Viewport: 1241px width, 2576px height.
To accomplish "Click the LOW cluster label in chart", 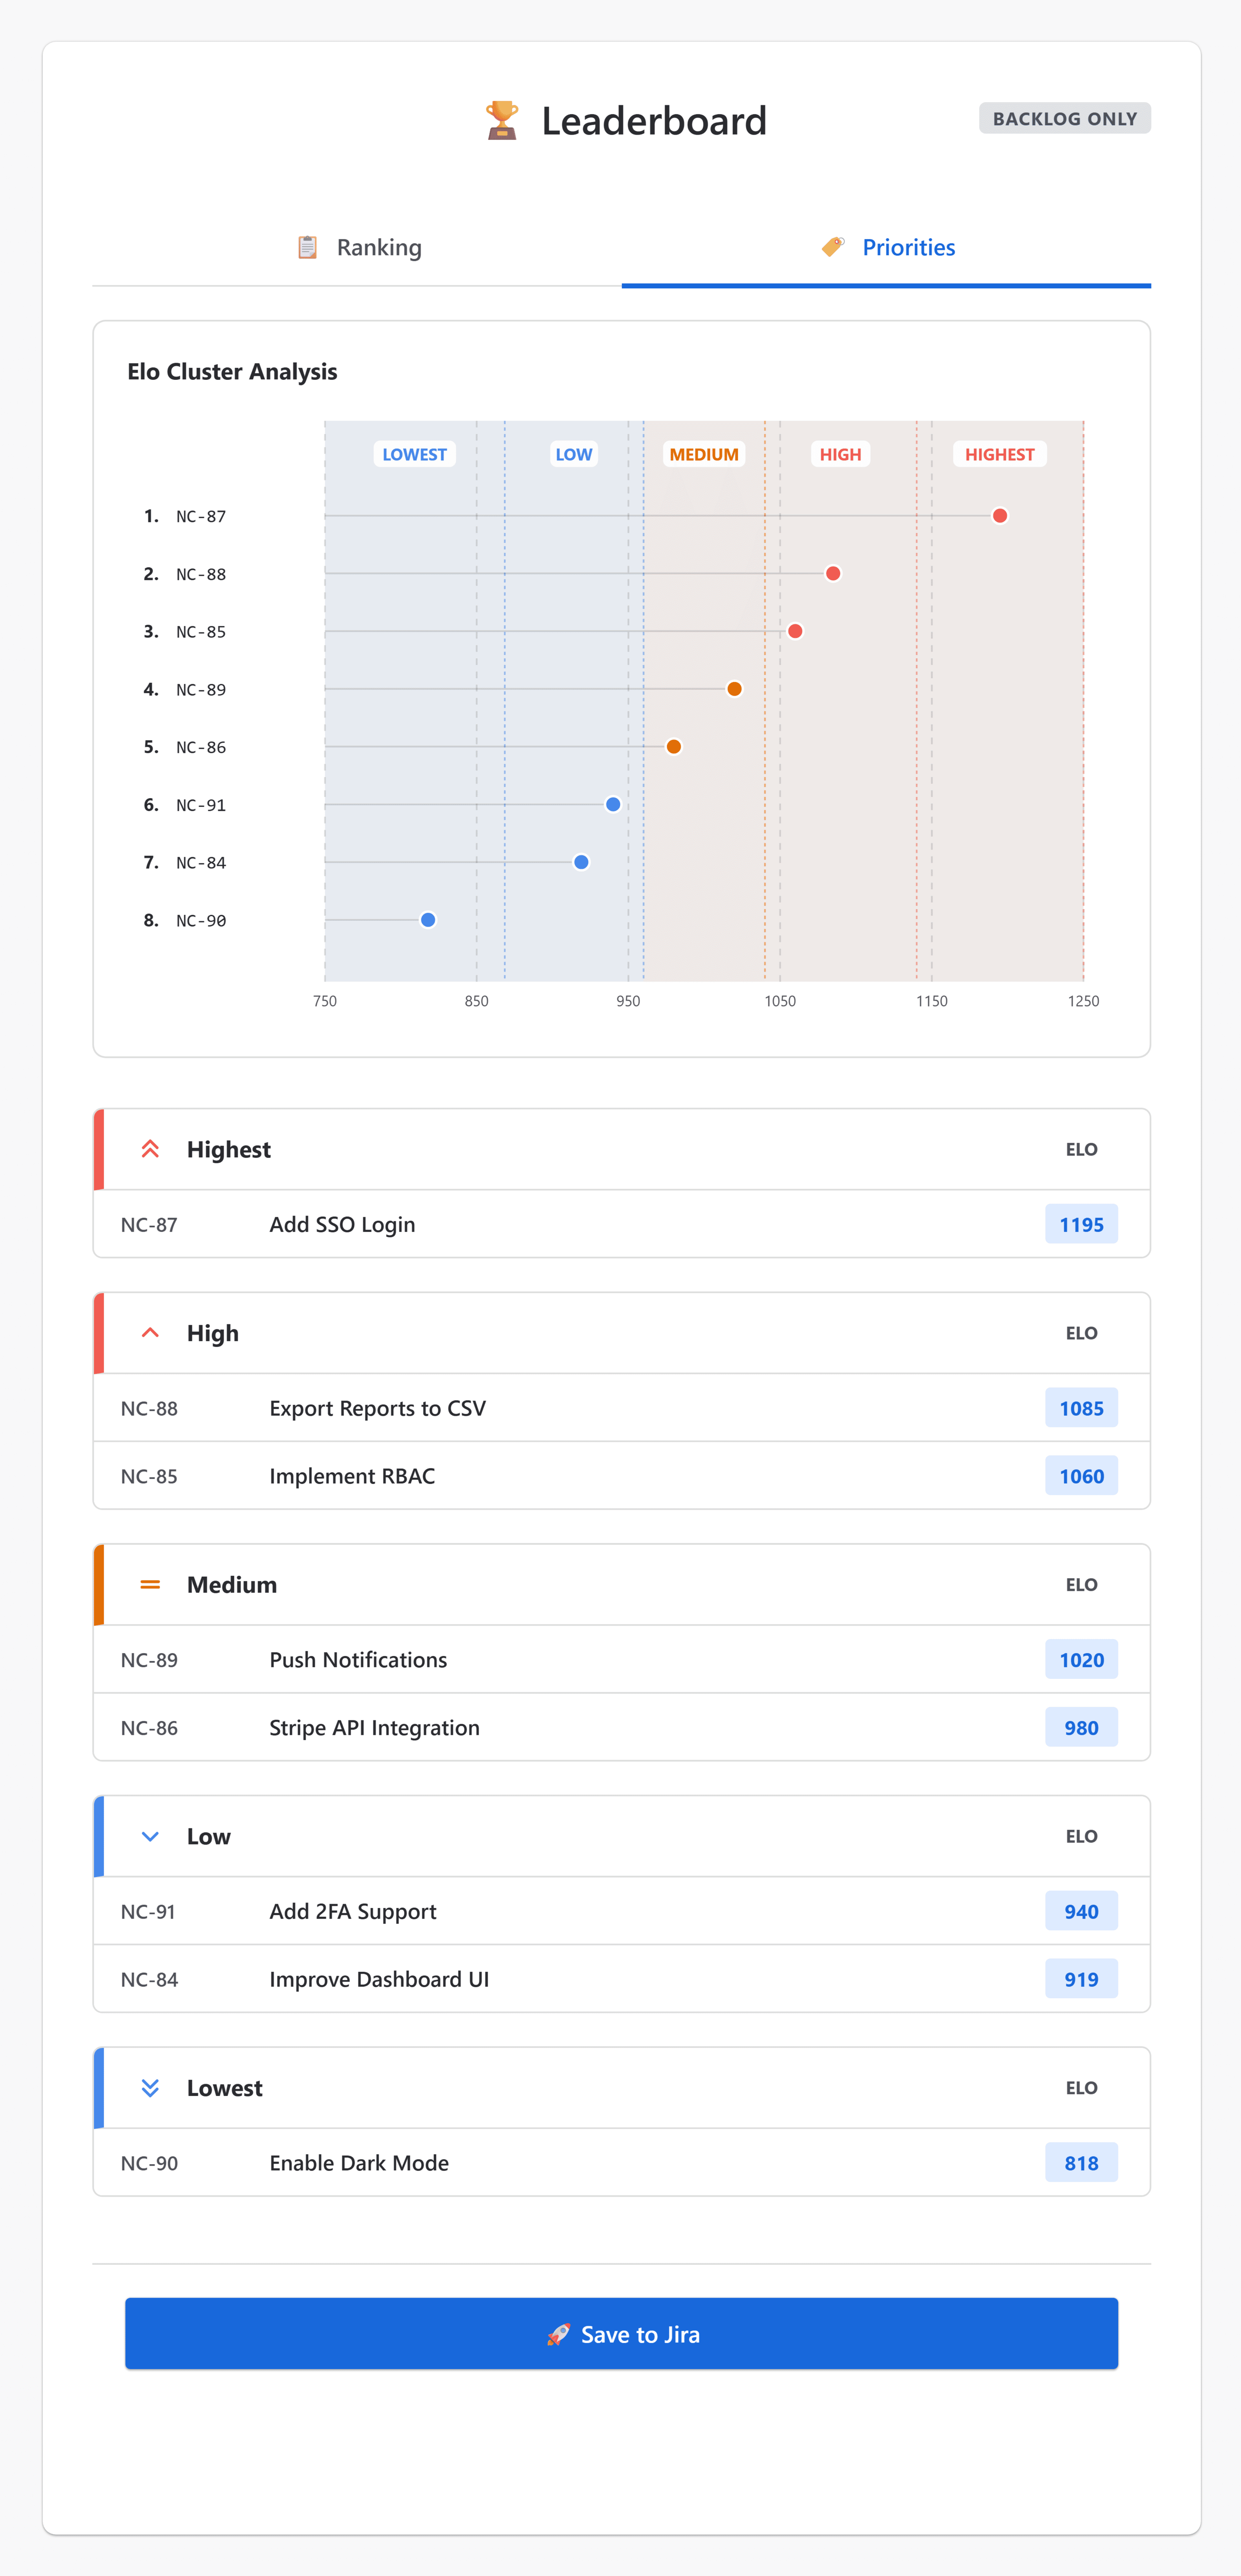I will tap(574, 454).
